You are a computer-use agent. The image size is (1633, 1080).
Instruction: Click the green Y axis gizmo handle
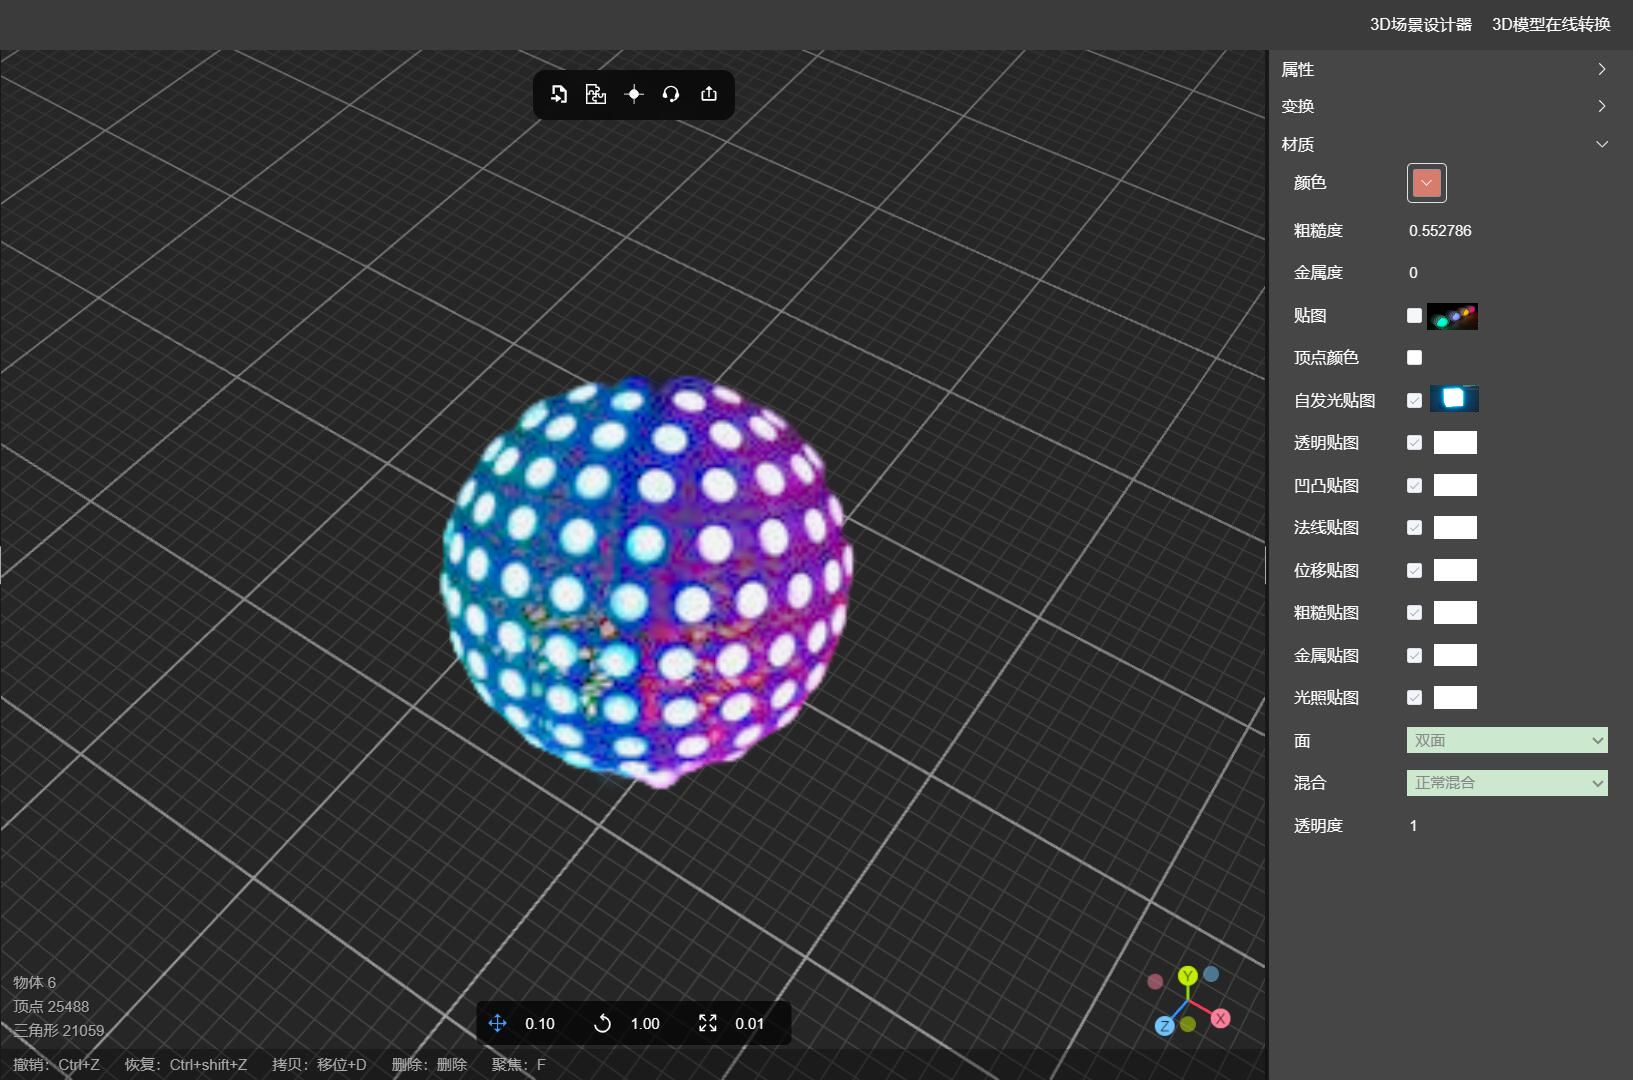[1188, 976]
